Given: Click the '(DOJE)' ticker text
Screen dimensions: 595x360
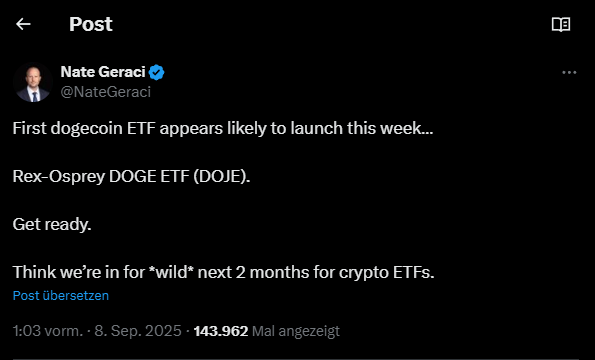Looking at the screenshot, I should (222, 176).
